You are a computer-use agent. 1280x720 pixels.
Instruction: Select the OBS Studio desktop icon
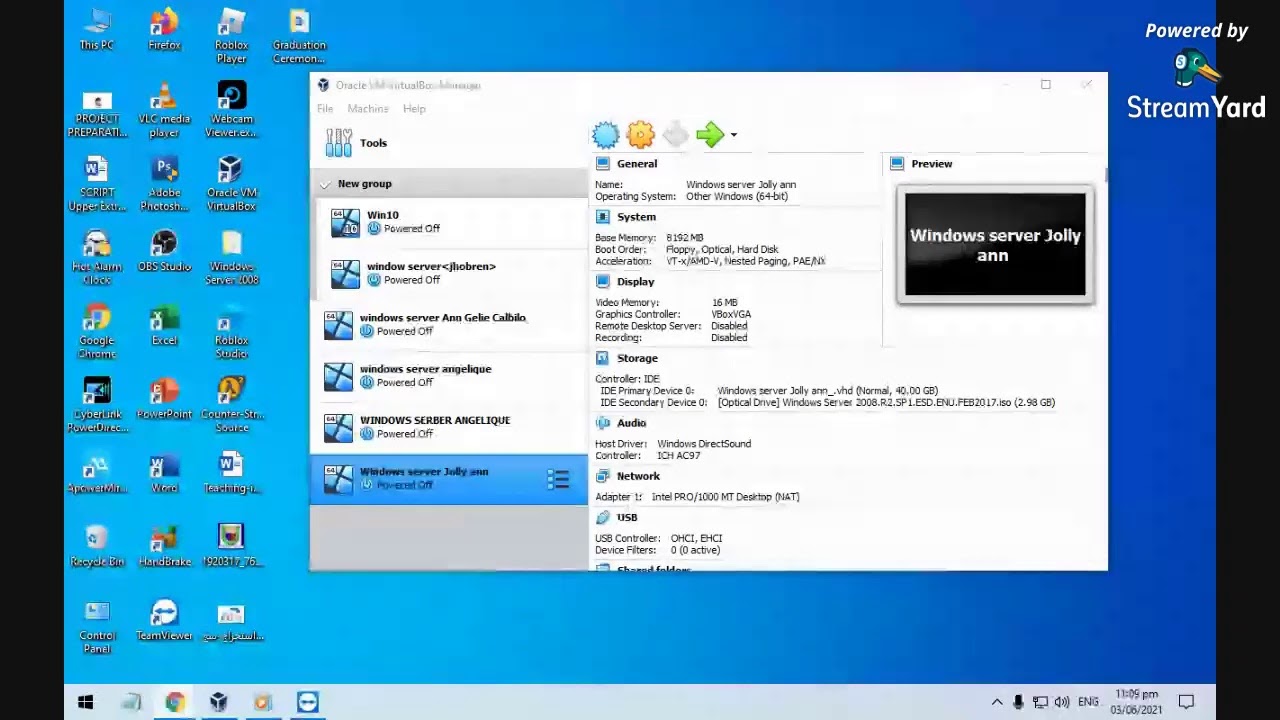[x=164, y=252]
